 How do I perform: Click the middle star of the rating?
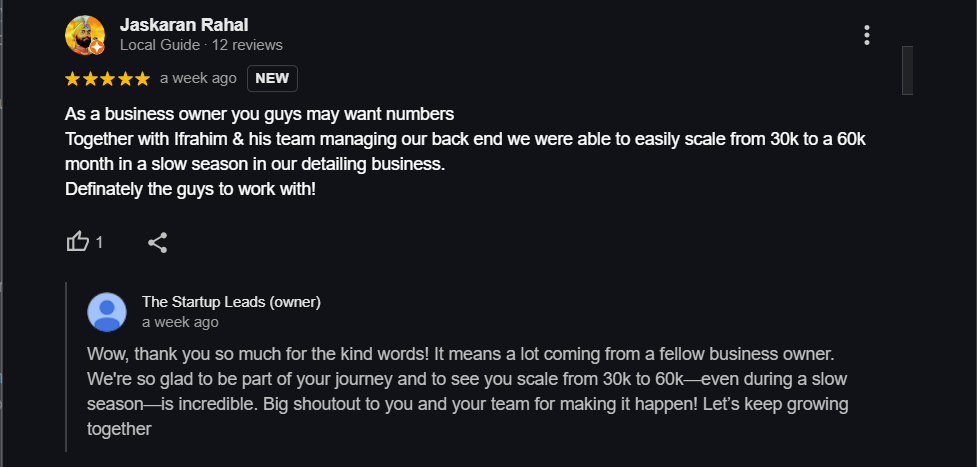(108, 78)
